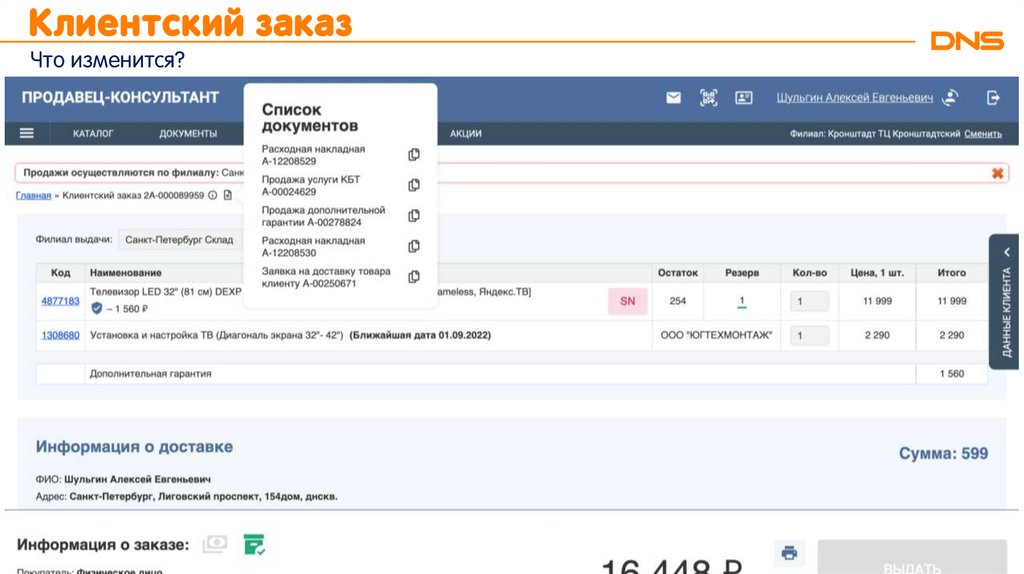Click the grey payment cash icon

[215, 544]
